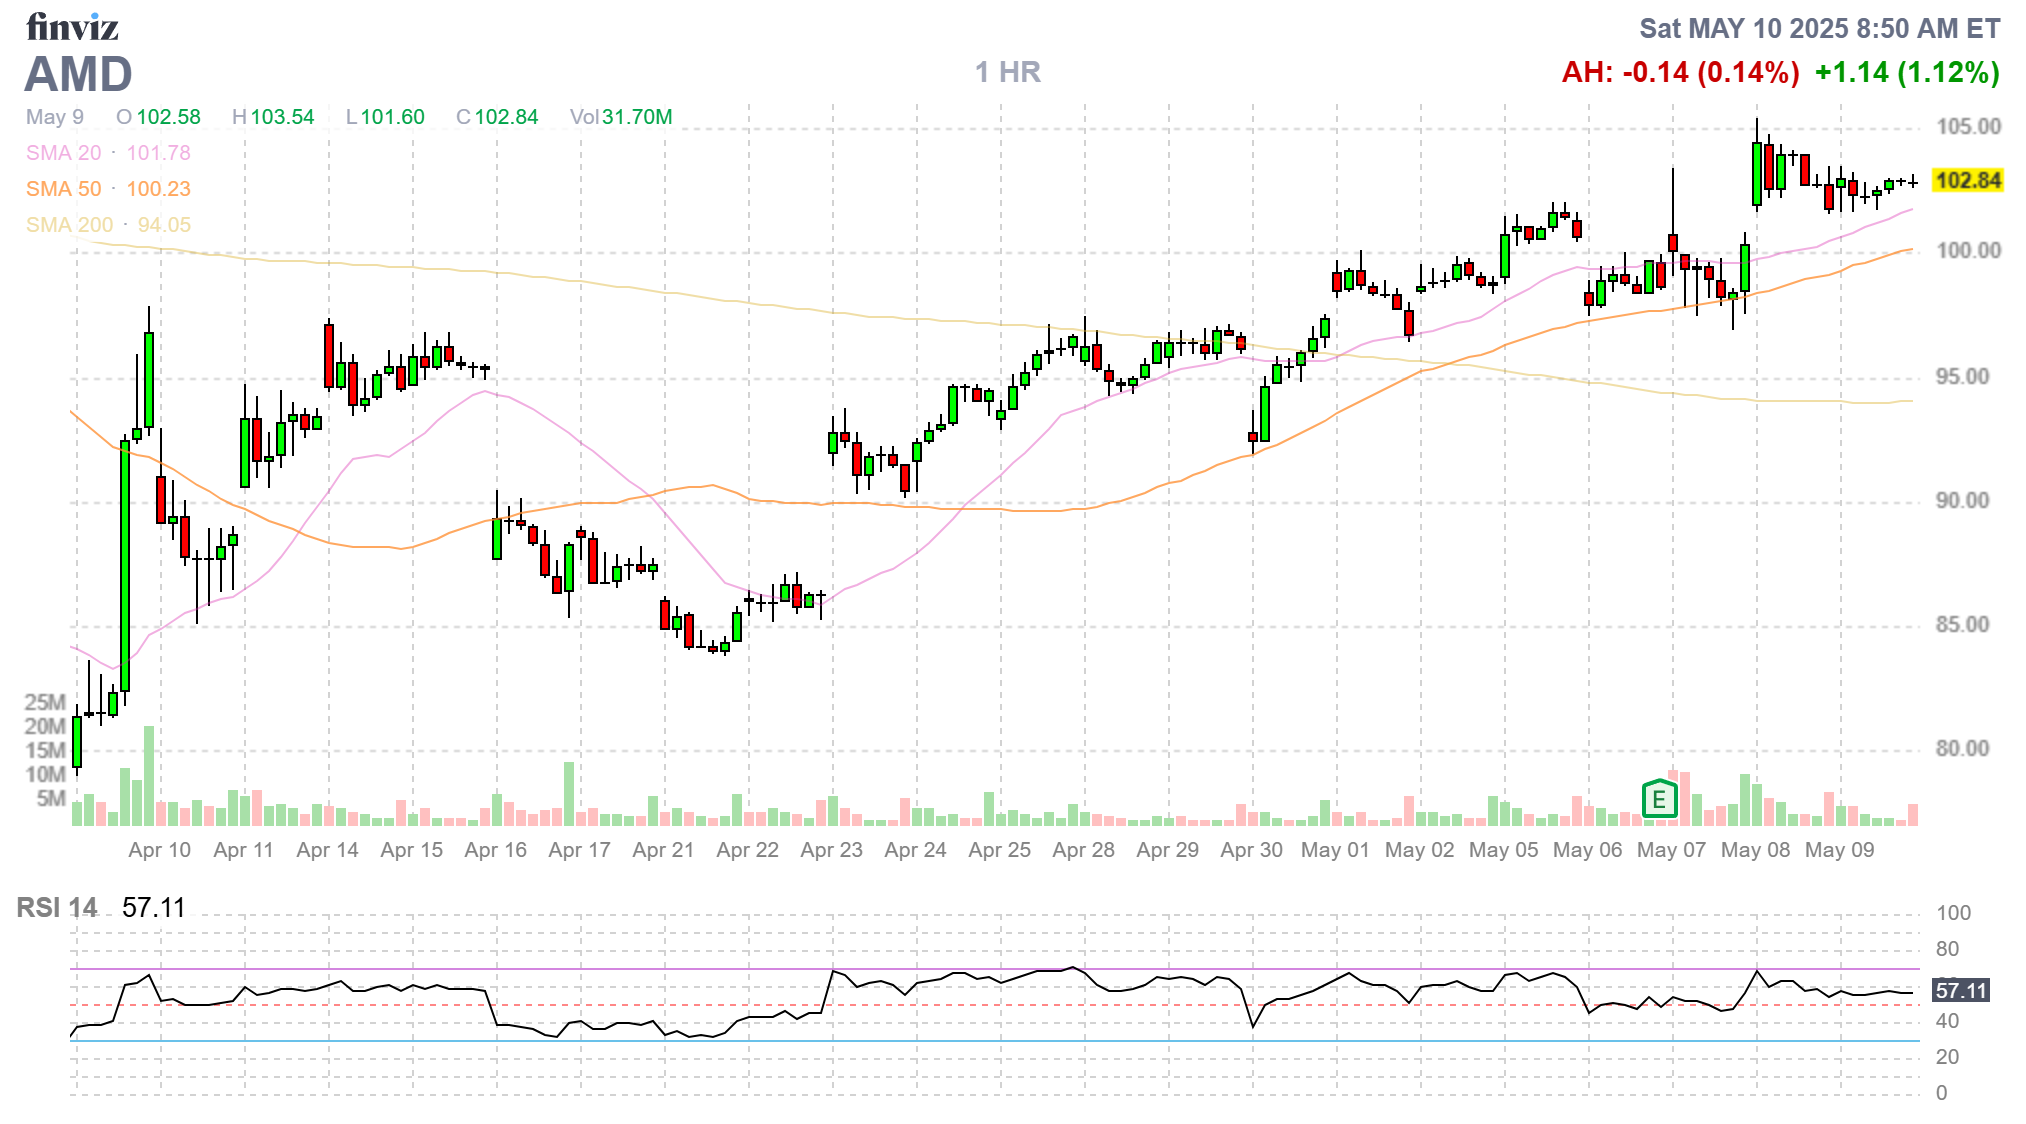The image size is (2026, 1124).
Task: Click the SMA 50 legend label
Action: point(63,189)
